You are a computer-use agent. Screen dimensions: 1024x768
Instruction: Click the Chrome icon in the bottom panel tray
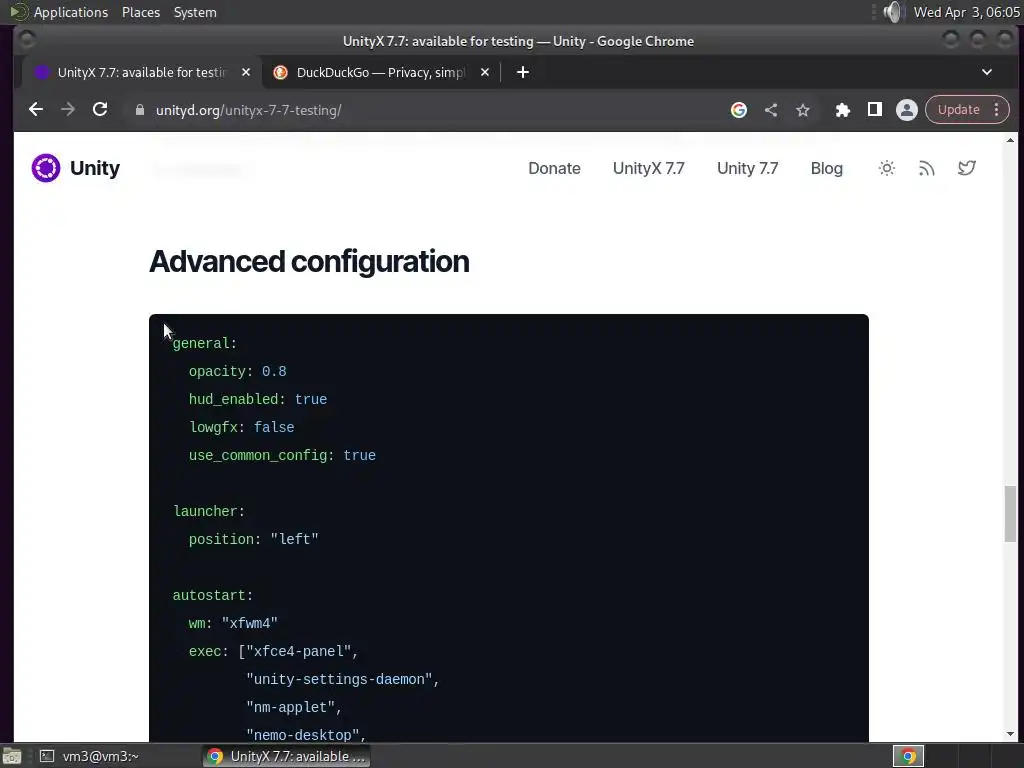point(908,756)
